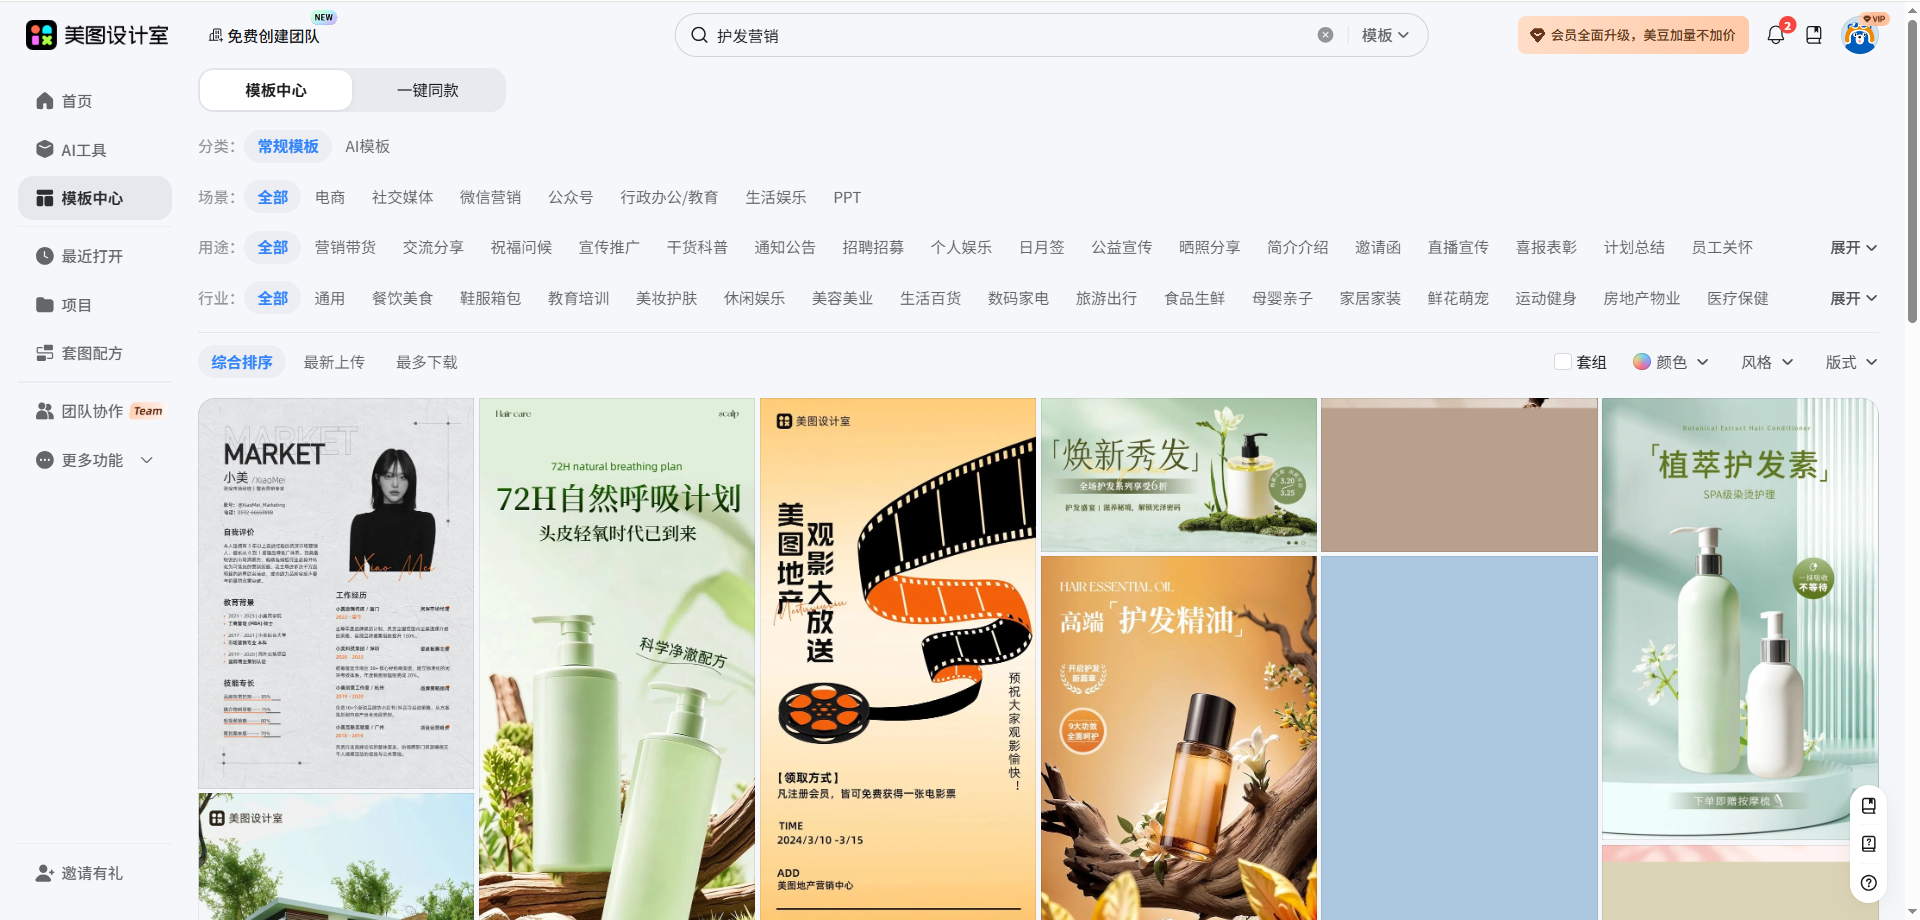The width and height of the screenshot is (1920, 920).
Task: Open AI工具 in the sidebar
Action: coord(83,150)
